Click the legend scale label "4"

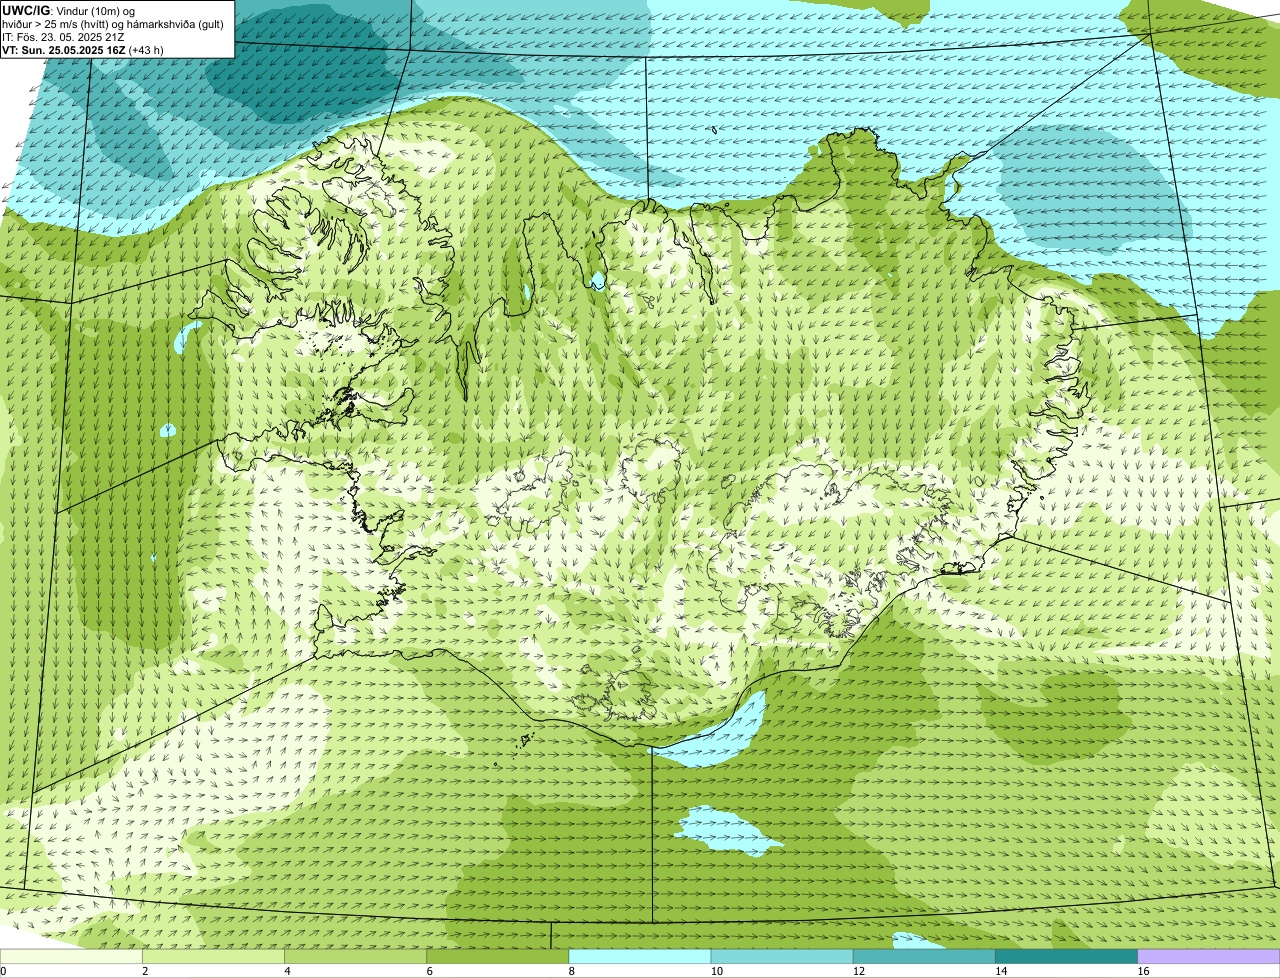point(287,971)
